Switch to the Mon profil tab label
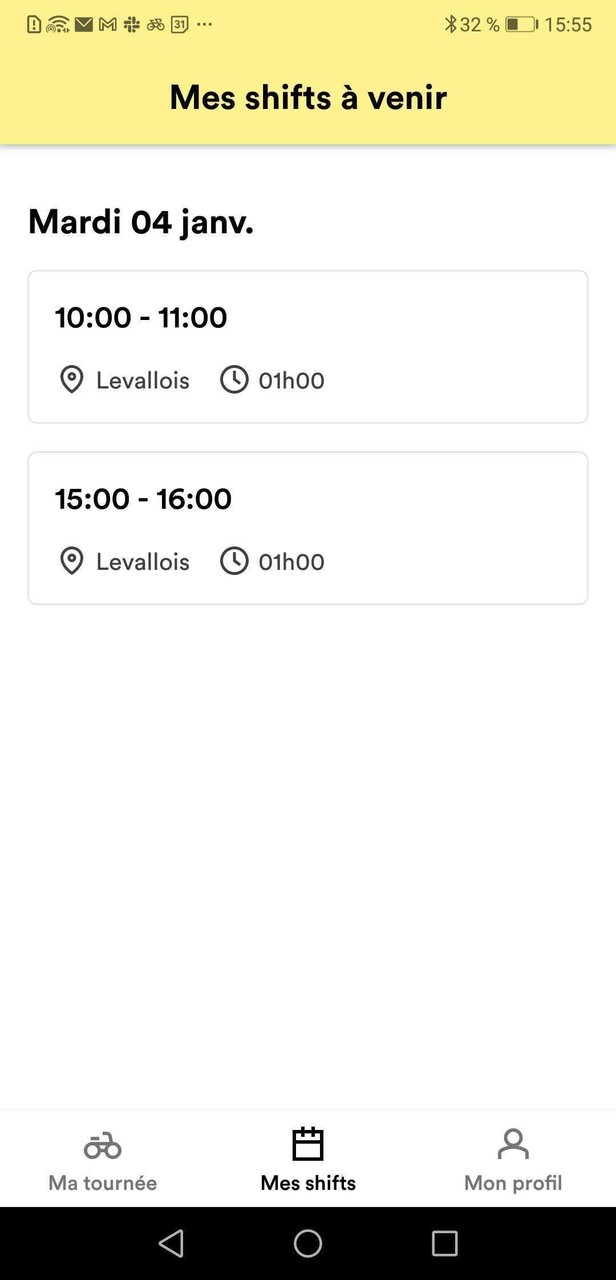The image size is (616, 1280). [x=513, y=1183]
